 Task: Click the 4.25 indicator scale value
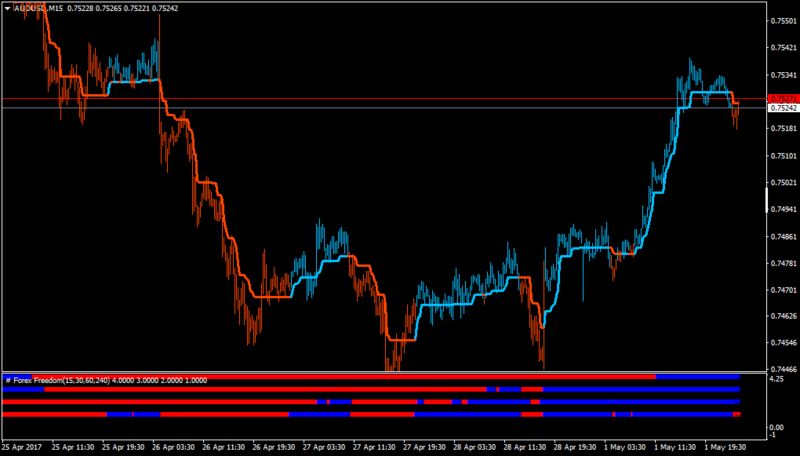776,379
